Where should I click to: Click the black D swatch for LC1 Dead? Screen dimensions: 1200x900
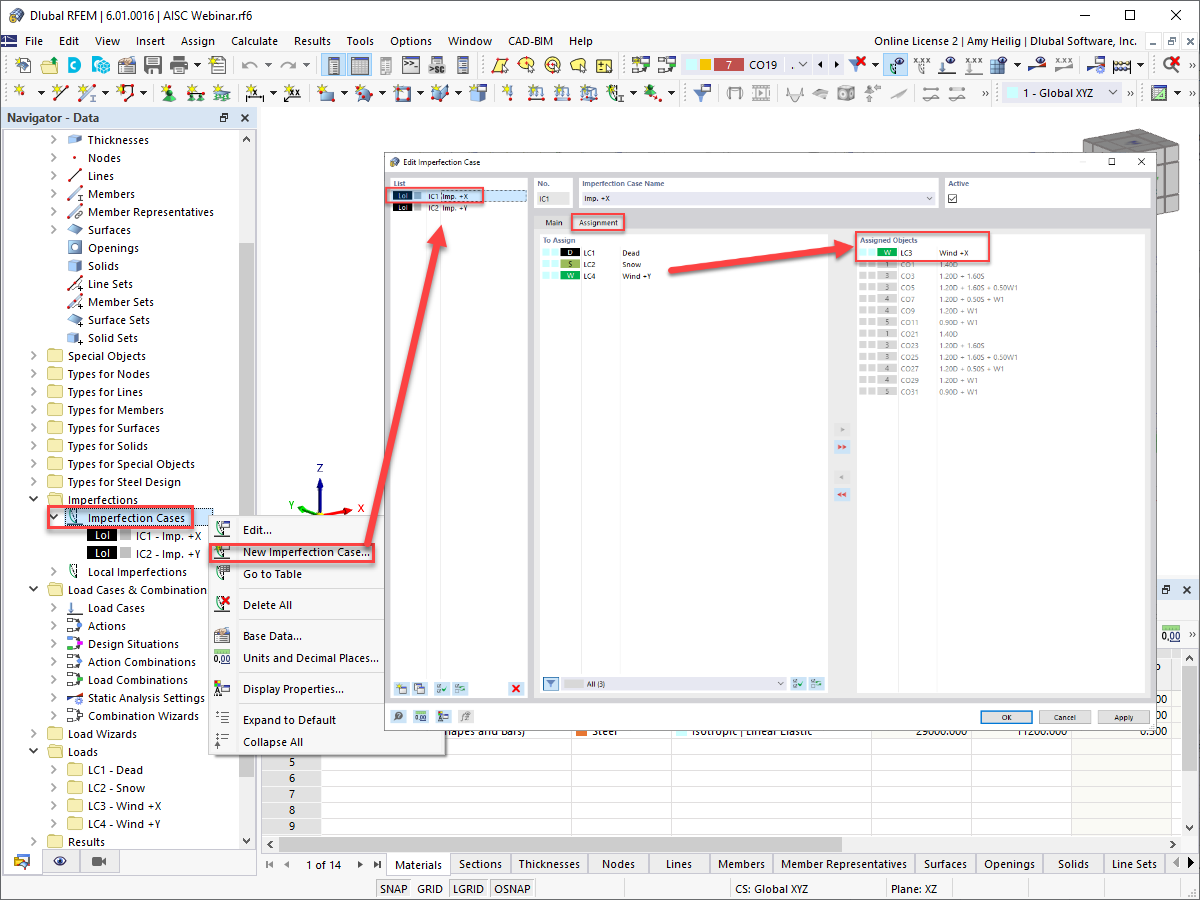pyautogui.click(x=570, y=253)
